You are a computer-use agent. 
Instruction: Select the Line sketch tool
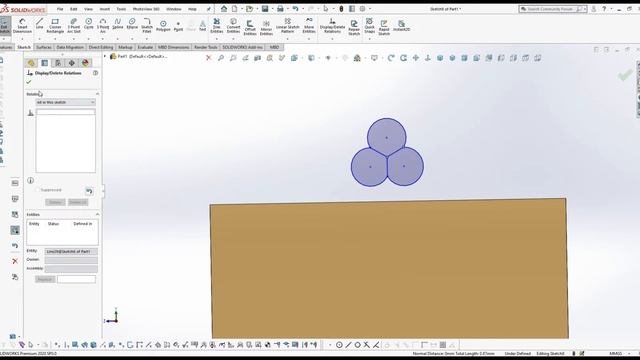pyautogui.click(x=40, y=24)
